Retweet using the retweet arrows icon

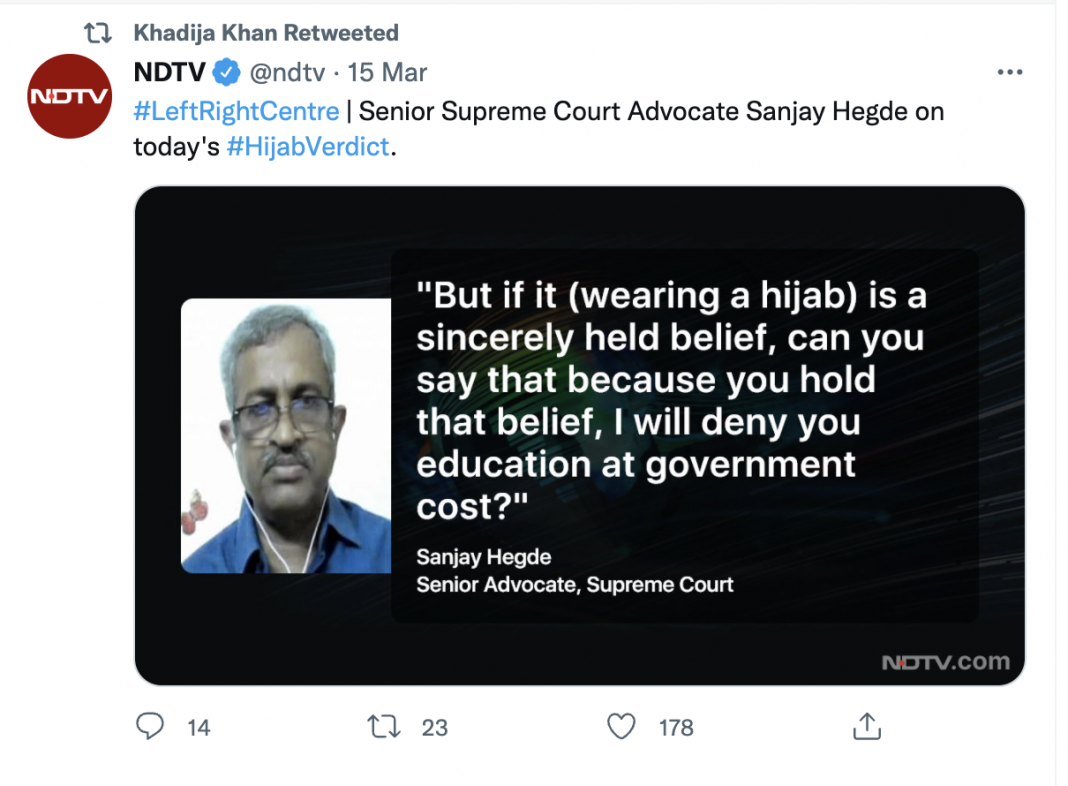coord(385,727)
